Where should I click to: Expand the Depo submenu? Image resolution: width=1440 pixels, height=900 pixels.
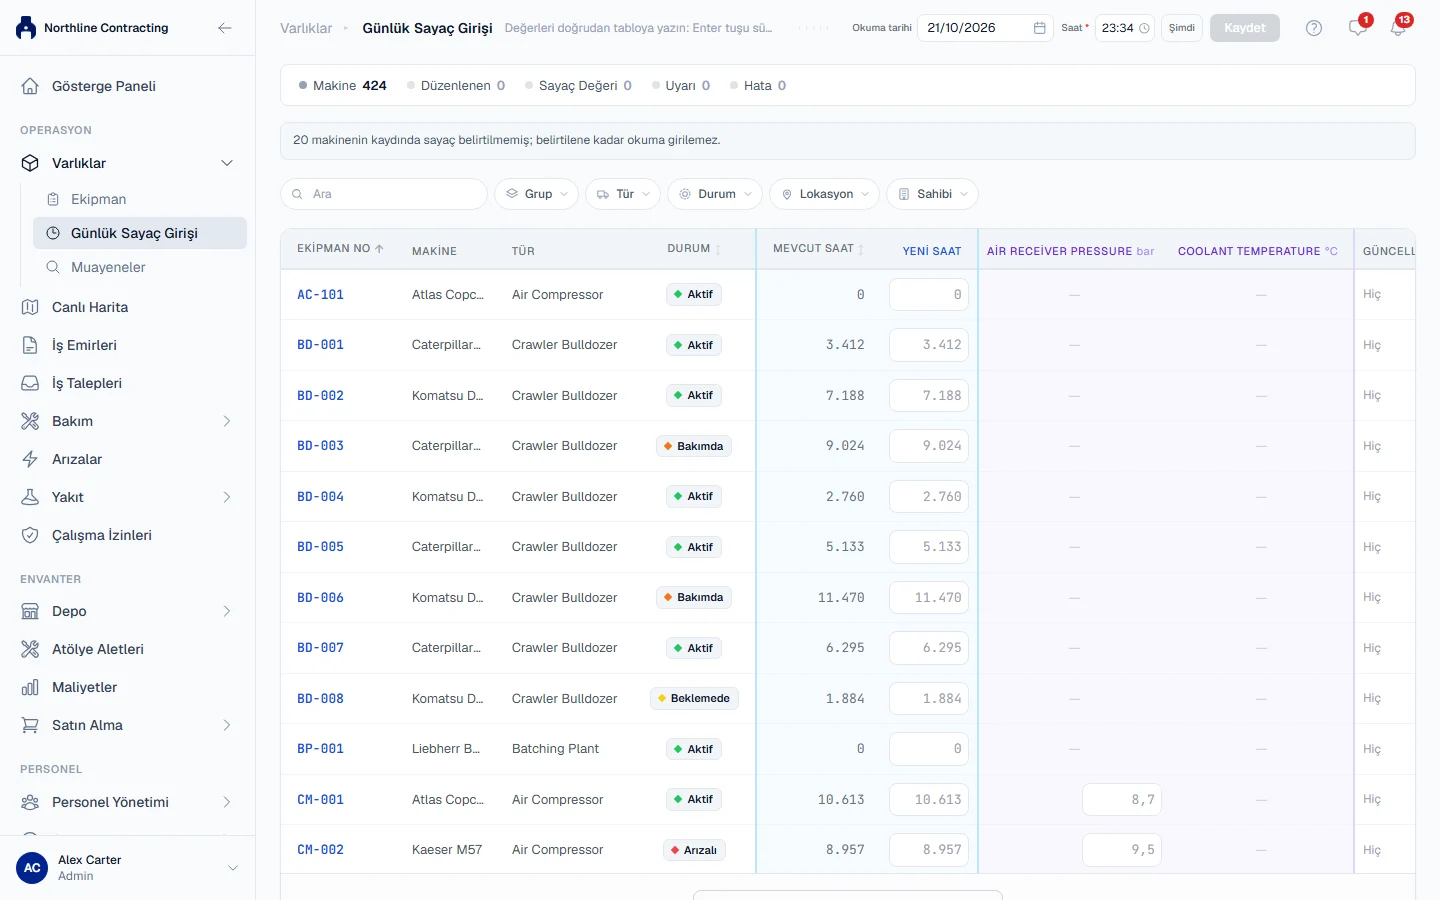pos(227,611)
